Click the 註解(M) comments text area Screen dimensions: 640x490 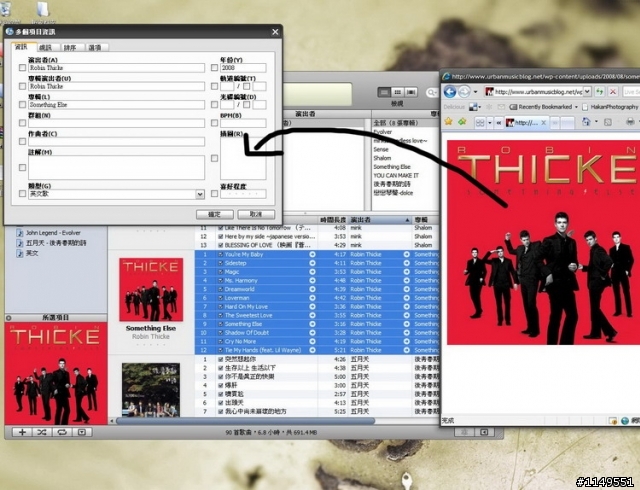pyautogui.click(x=116, y=167)
